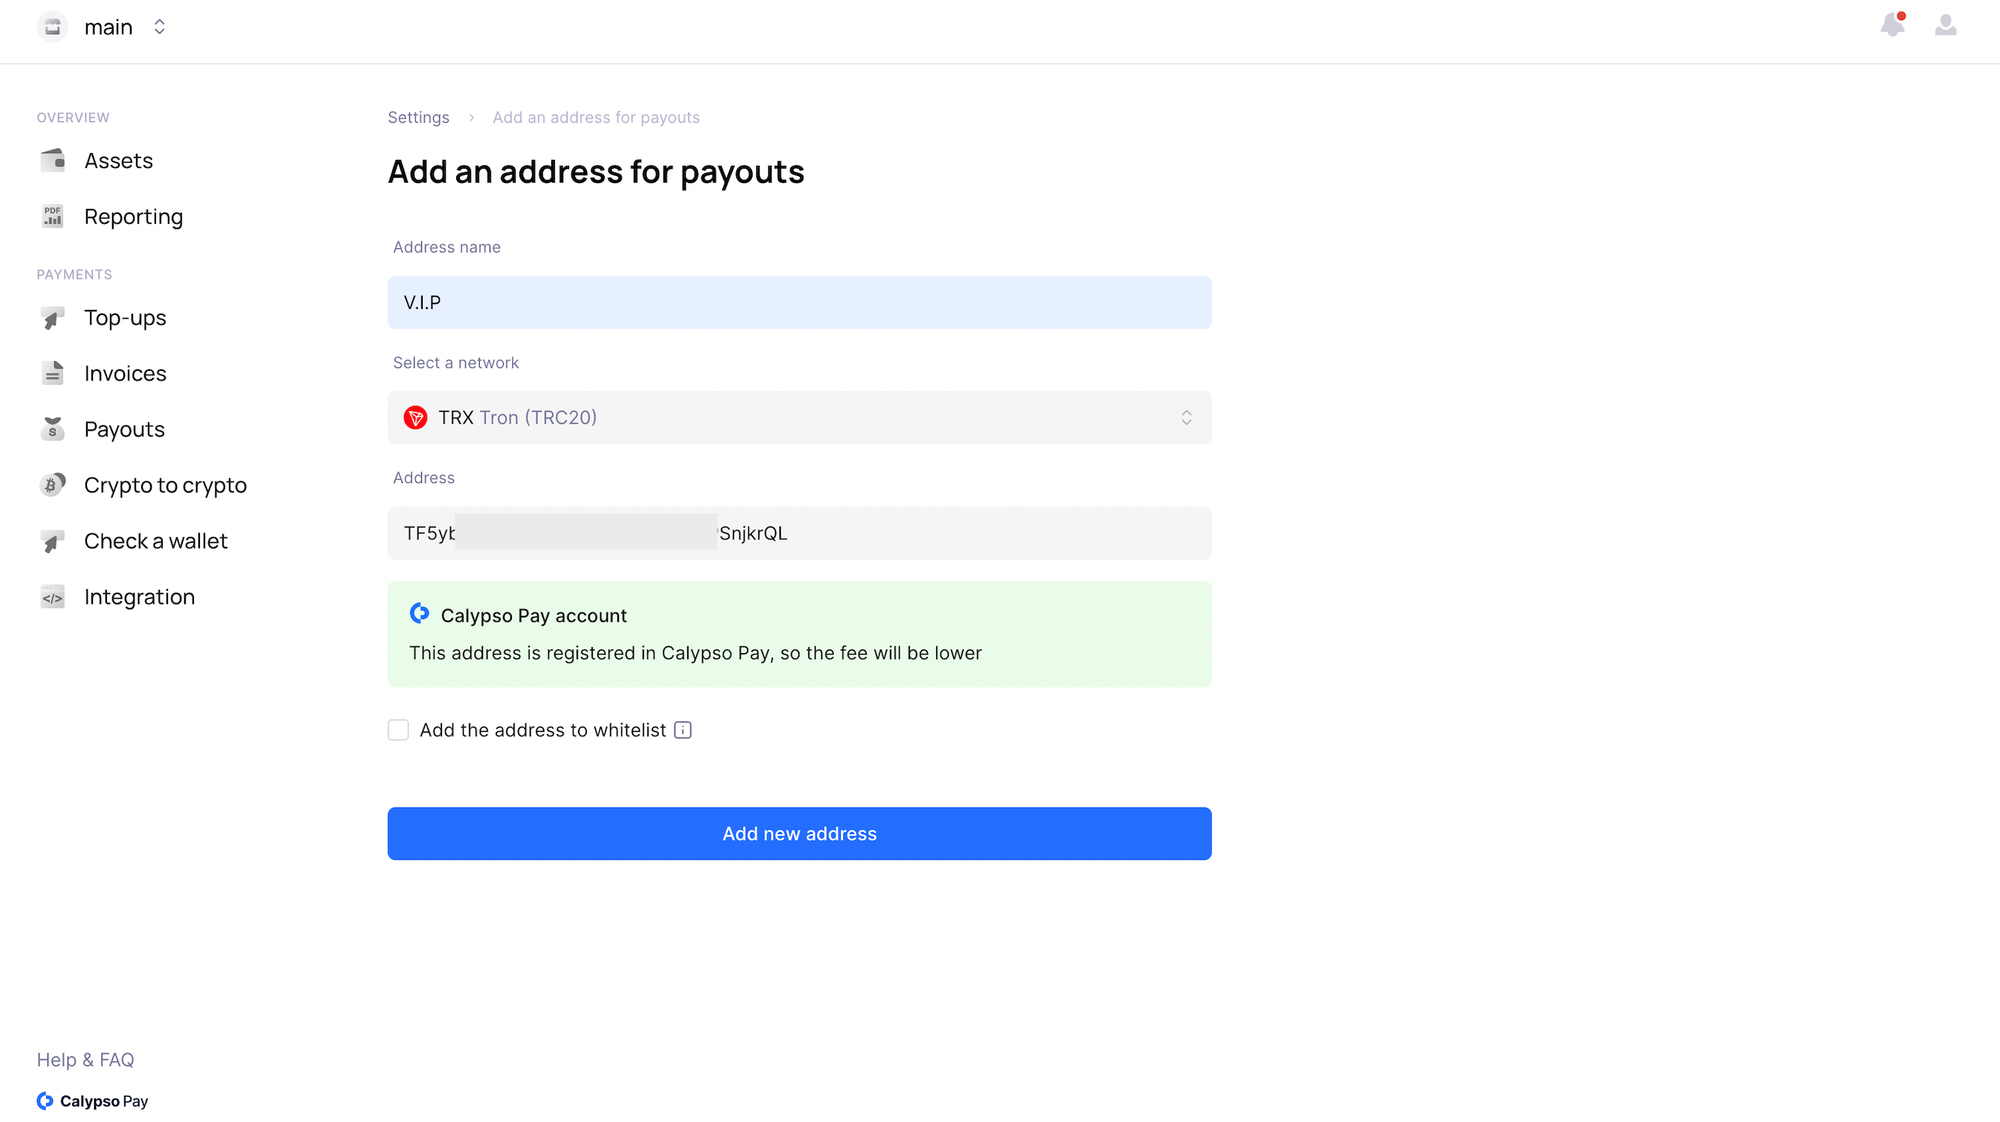Viewport: 2000px width, 1122px height.
Task: Click the Payouts money bag icon
Action: tap(53, 429)
